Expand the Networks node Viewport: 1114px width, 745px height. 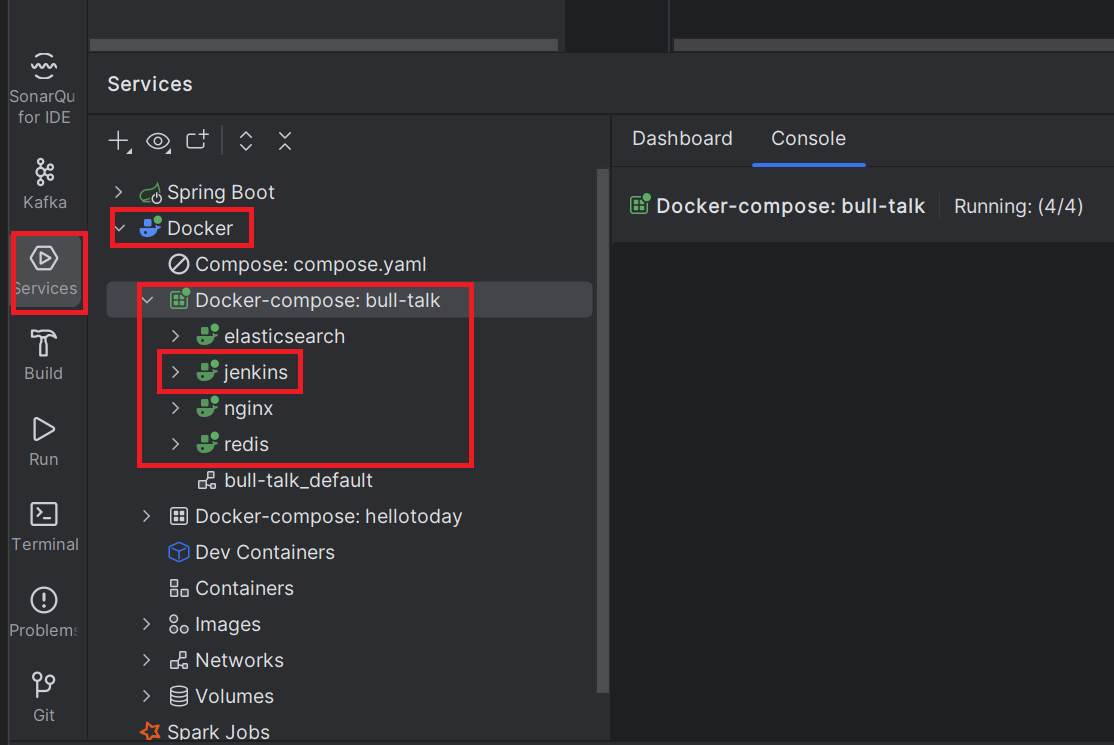146,660
